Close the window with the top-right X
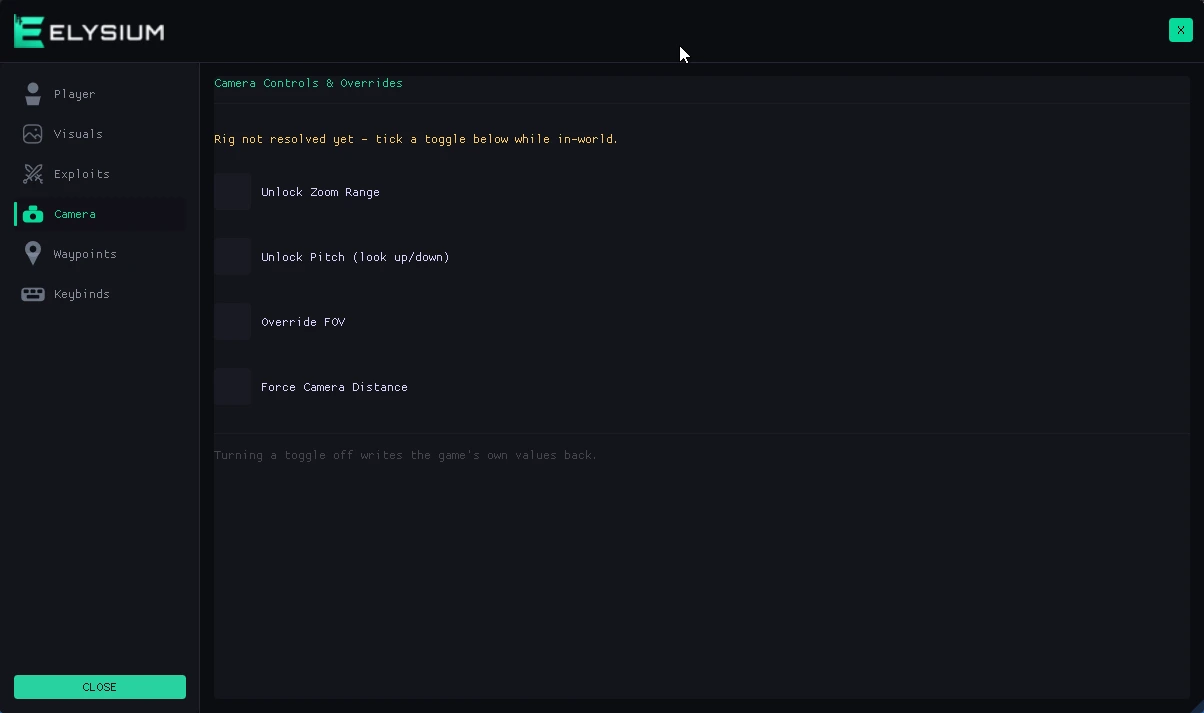Image resolution: width=1204 pixels, height=713 pixels. point(1180,30)
